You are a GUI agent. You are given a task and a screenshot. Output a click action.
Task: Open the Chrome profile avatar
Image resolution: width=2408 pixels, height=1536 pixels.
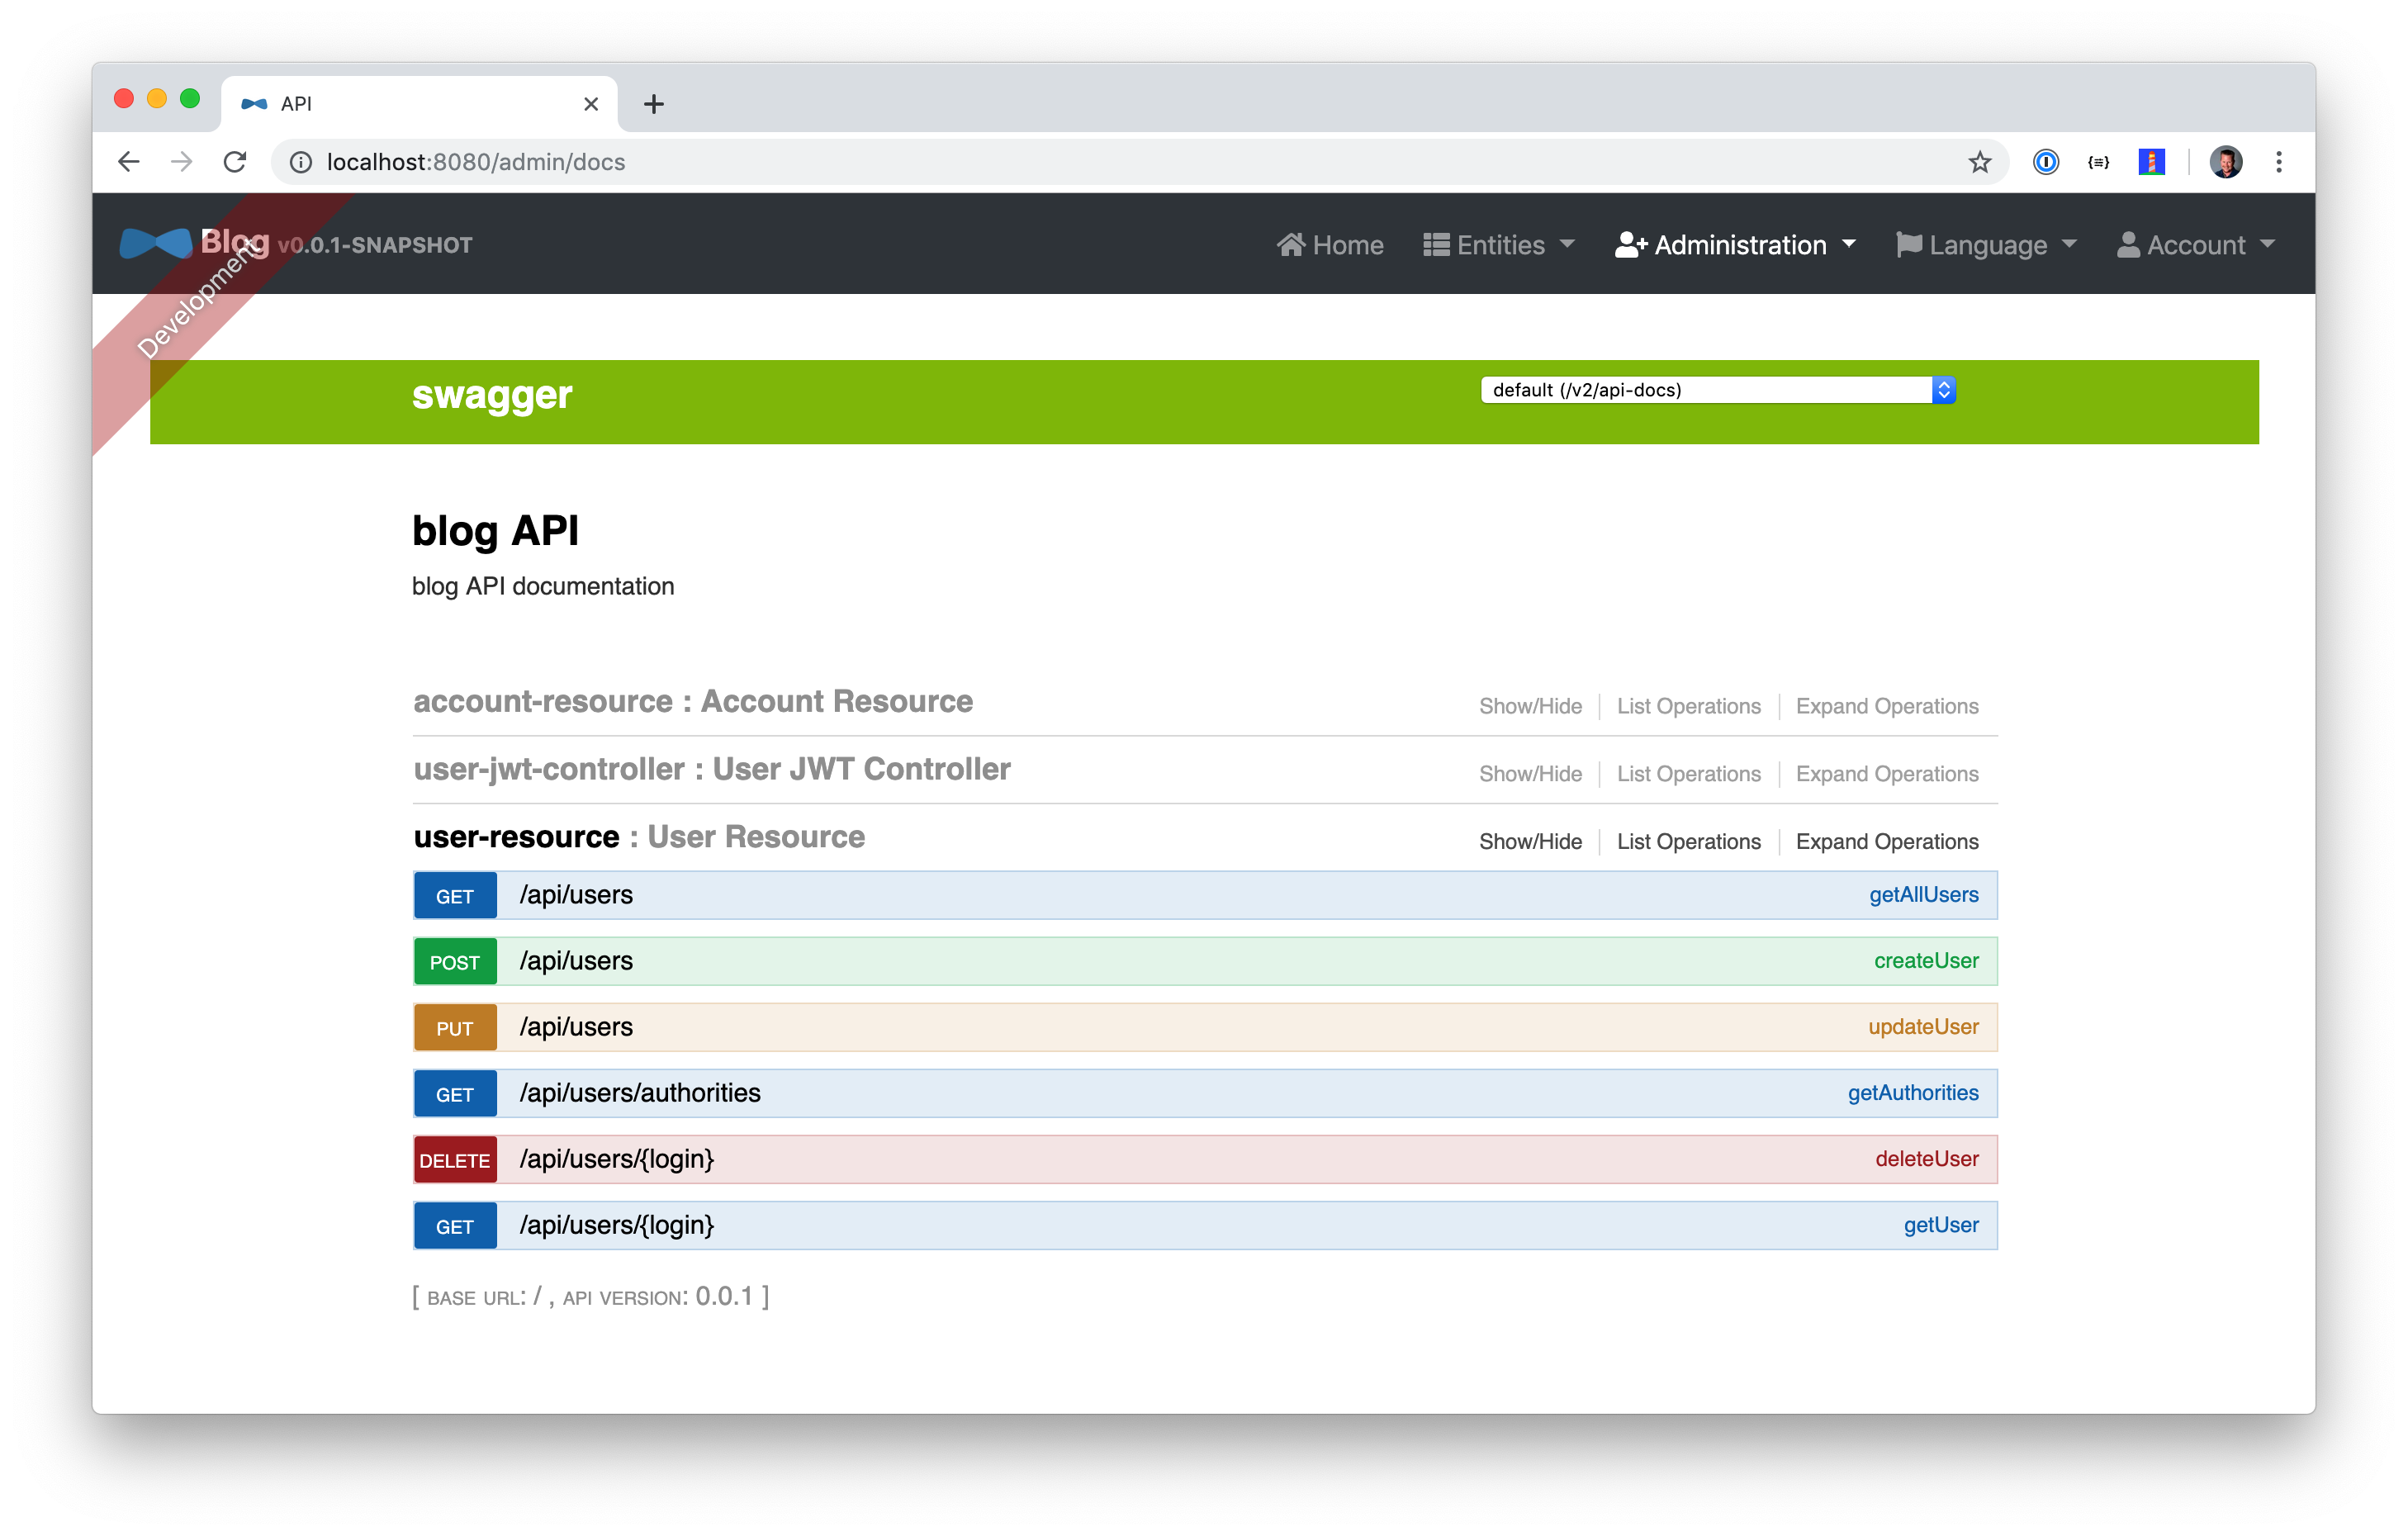pos(2225,162)
